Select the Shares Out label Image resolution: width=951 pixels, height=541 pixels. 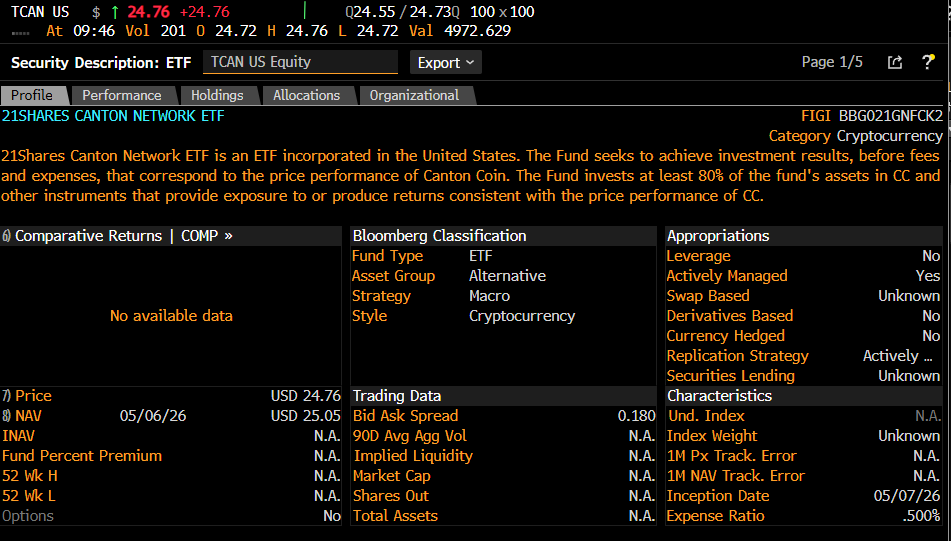[x=391, y=496]
